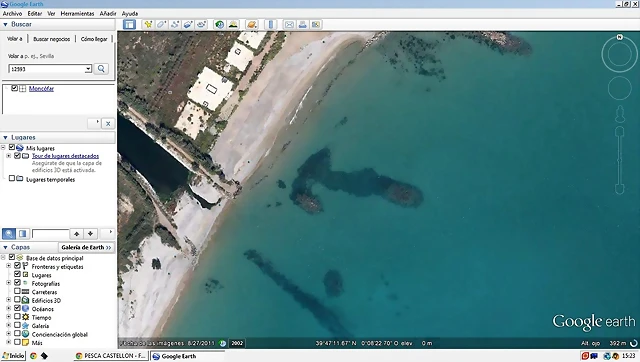Expand the Fronteras y etiquetas tree node
The height and width of the screenshot is (362, 640).
[x=9, y=266]
